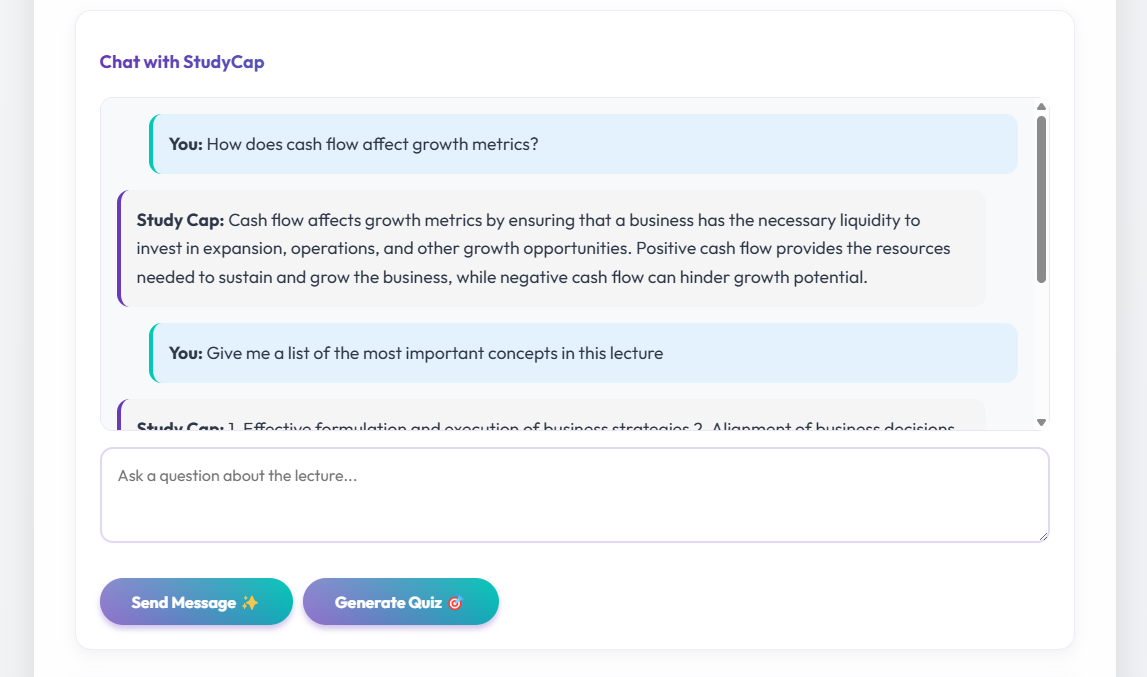The image size is (1147, 677).
Task: Click the scroll-down arrow on chat scrollbar
Action: pyautogui.click(x=1041, y=422)
